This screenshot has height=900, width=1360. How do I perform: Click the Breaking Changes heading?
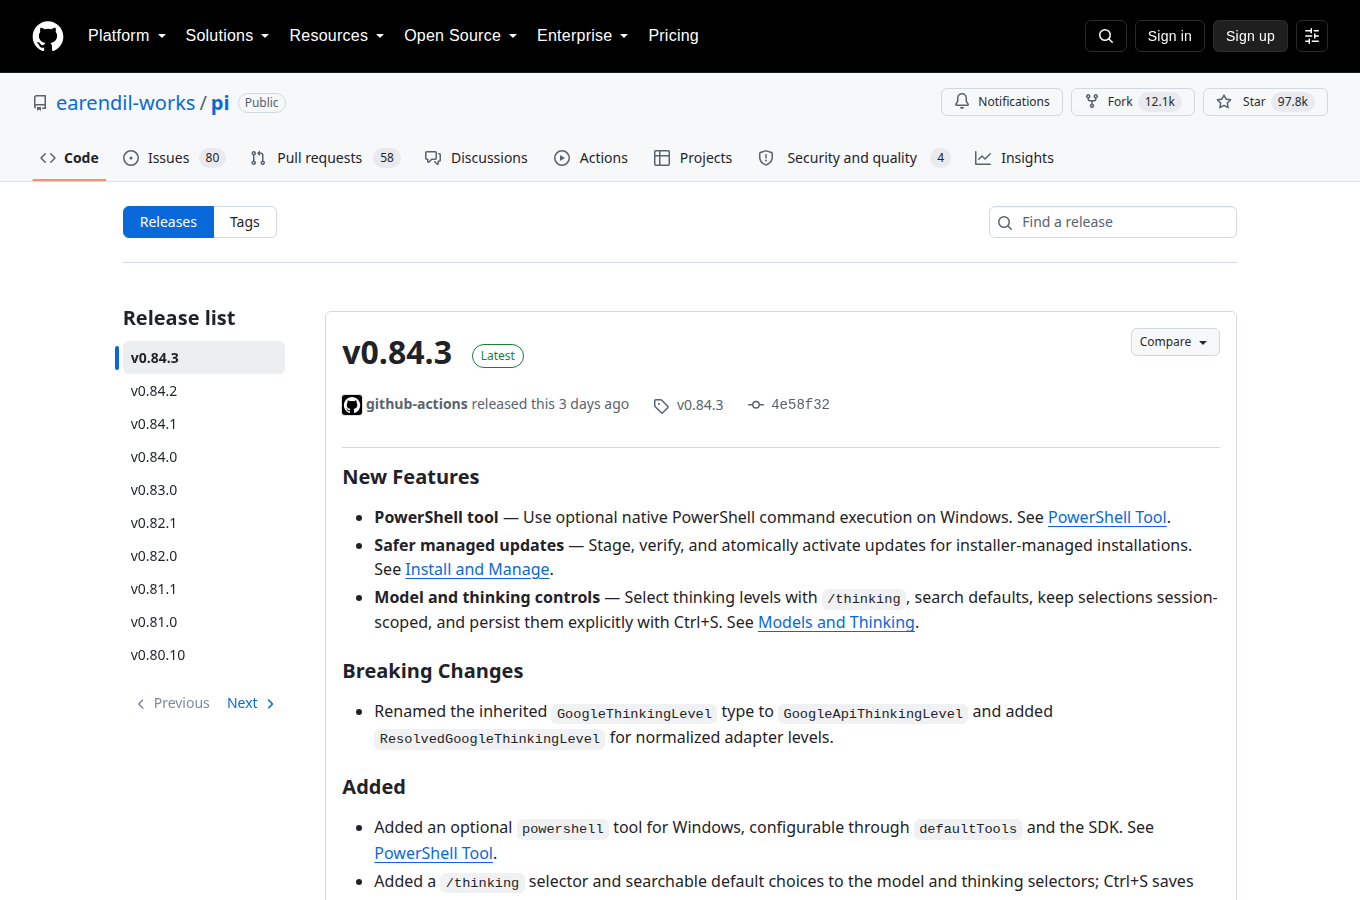[433, 671]
